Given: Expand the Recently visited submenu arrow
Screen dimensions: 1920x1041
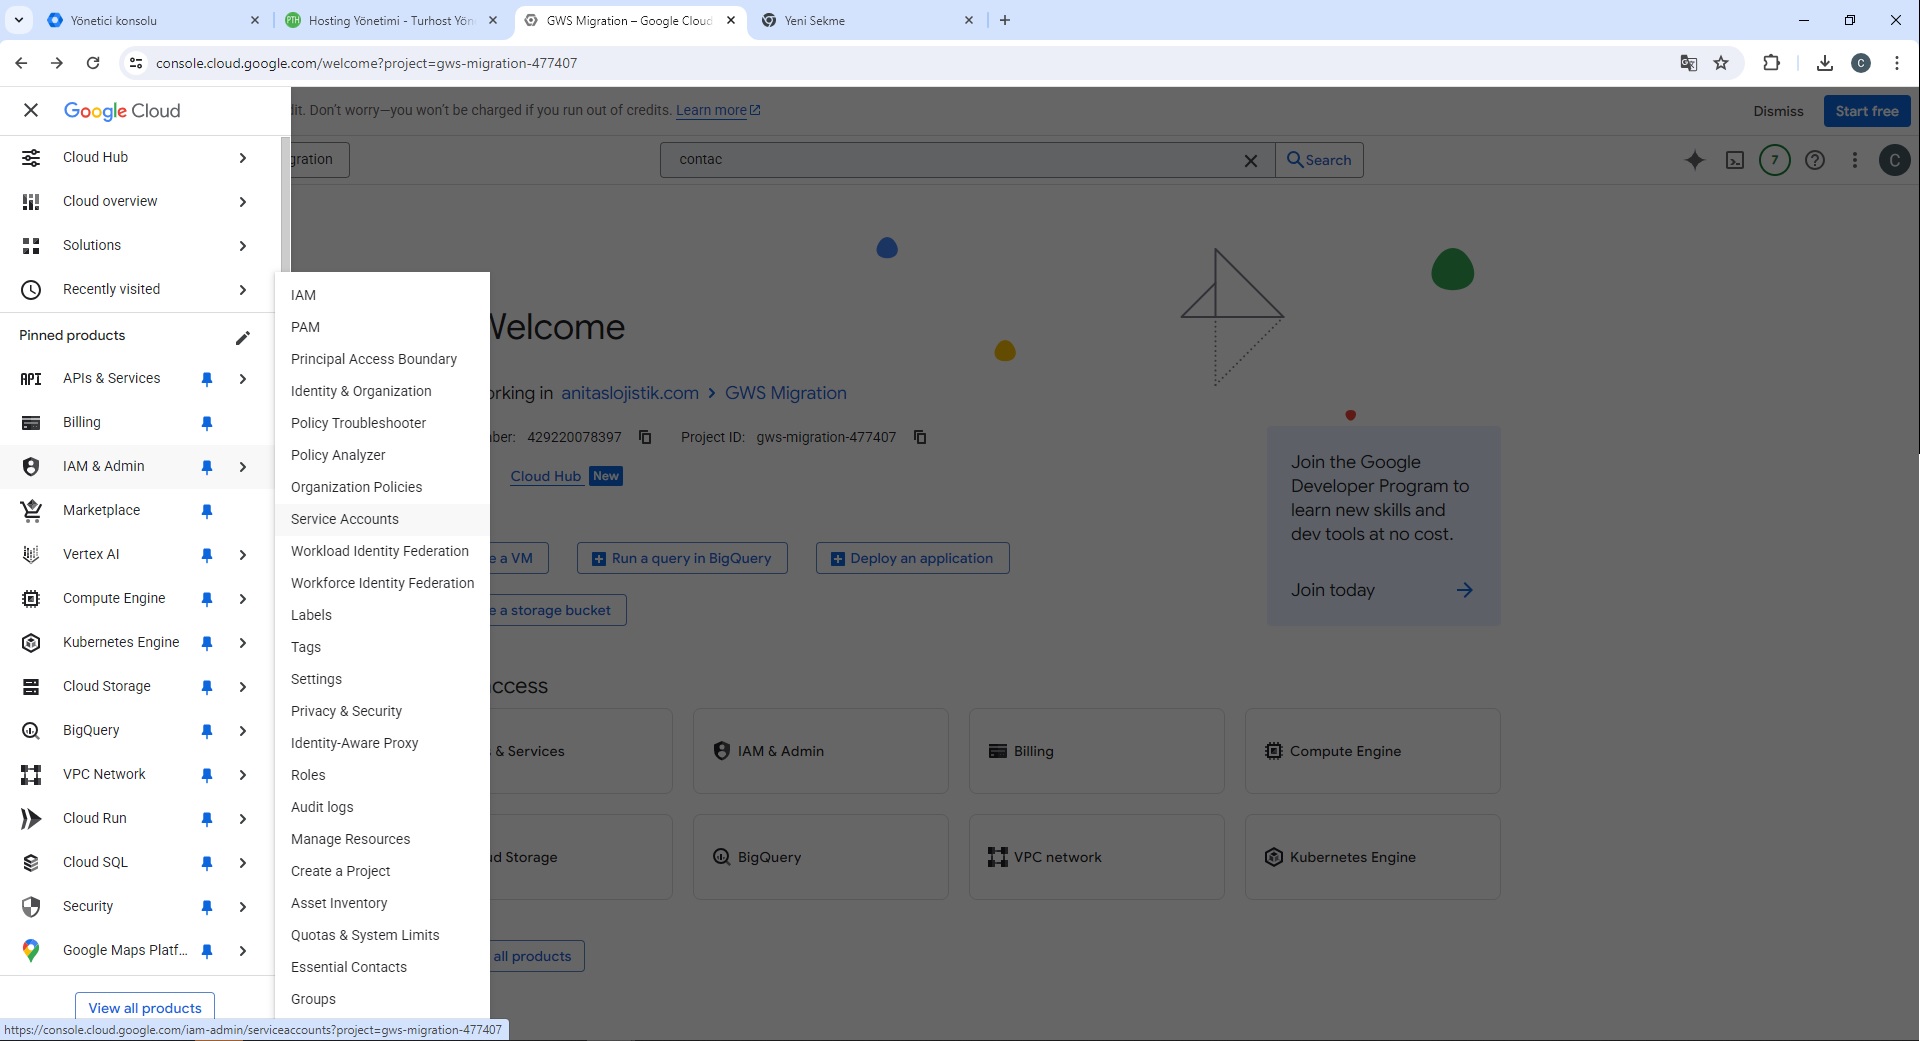Looking at the screenshot, I should (242, 290).
